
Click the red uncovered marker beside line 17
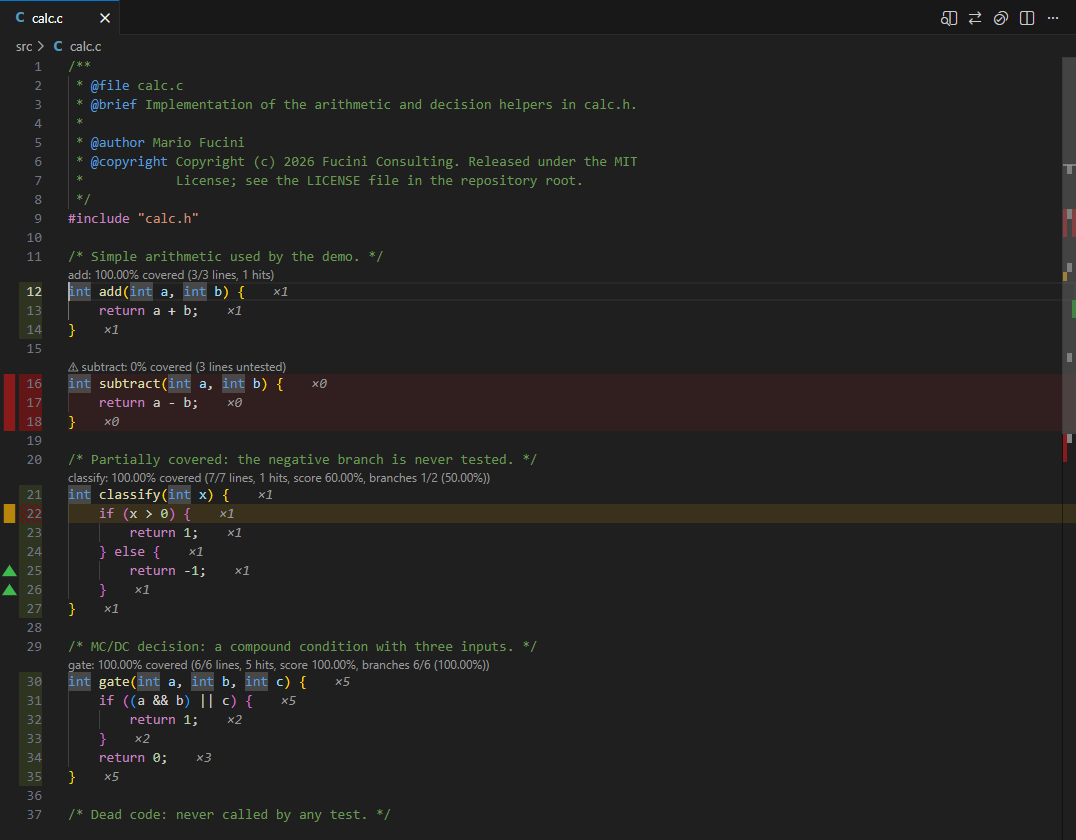(10, 403)
